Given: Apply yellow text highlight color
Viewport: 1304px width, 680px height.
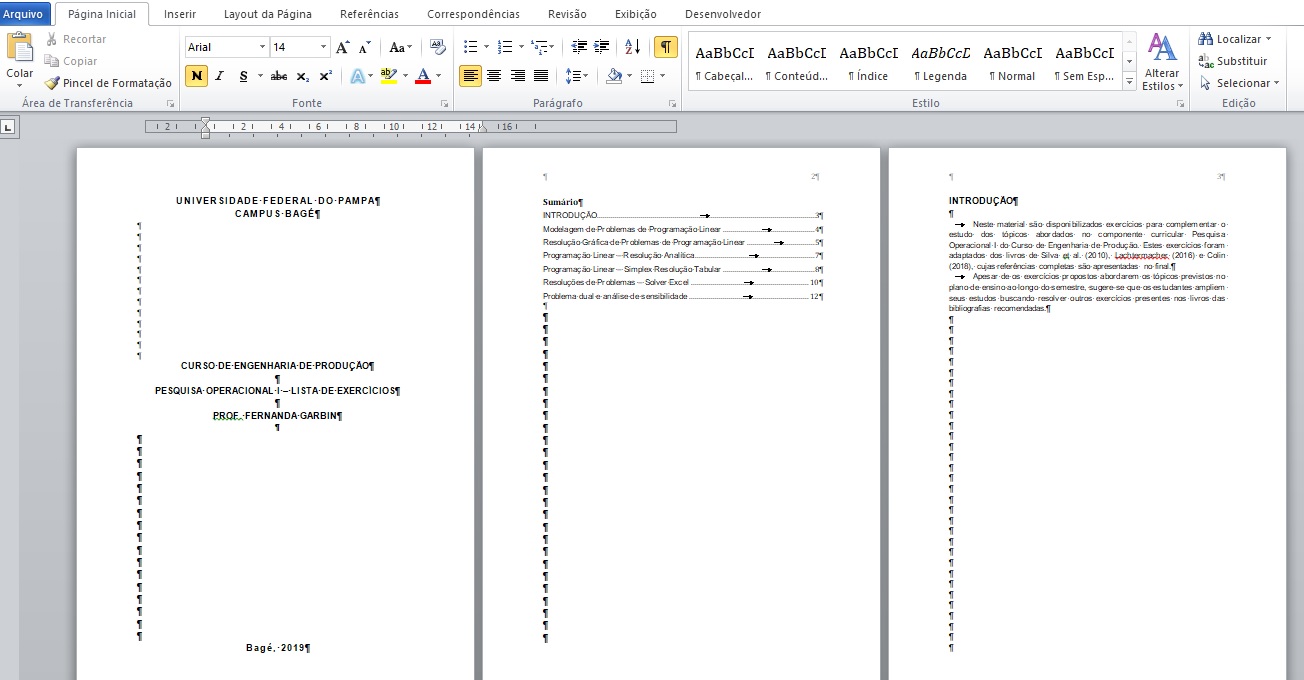Looking at the screenshot, I should (389, 76).
